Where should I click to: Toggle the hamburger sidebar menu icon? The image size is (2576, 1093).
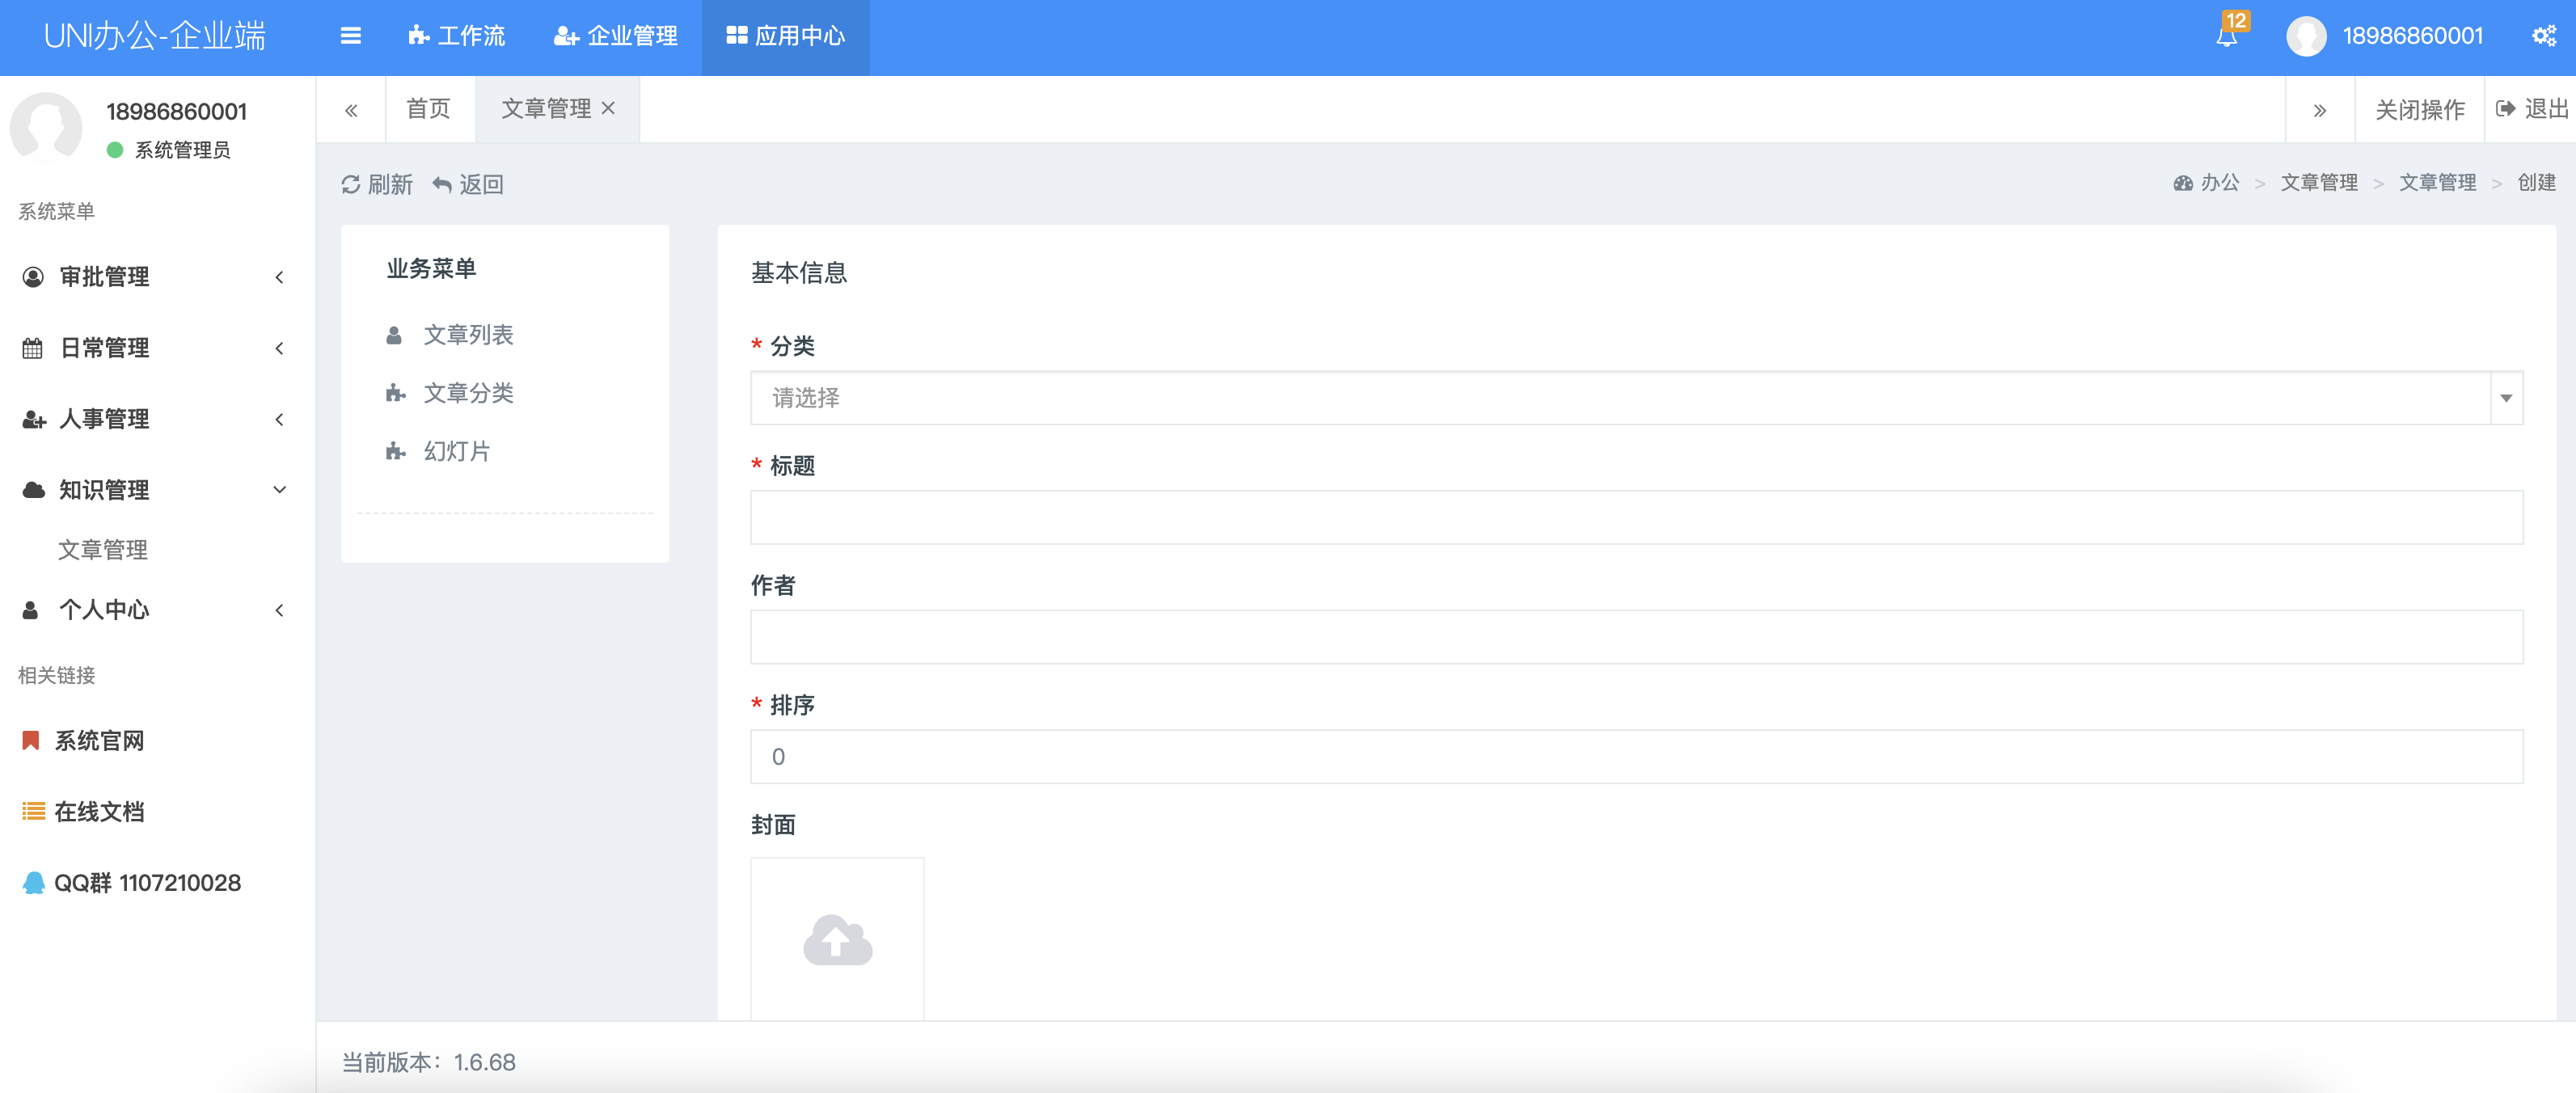(350, 37)
